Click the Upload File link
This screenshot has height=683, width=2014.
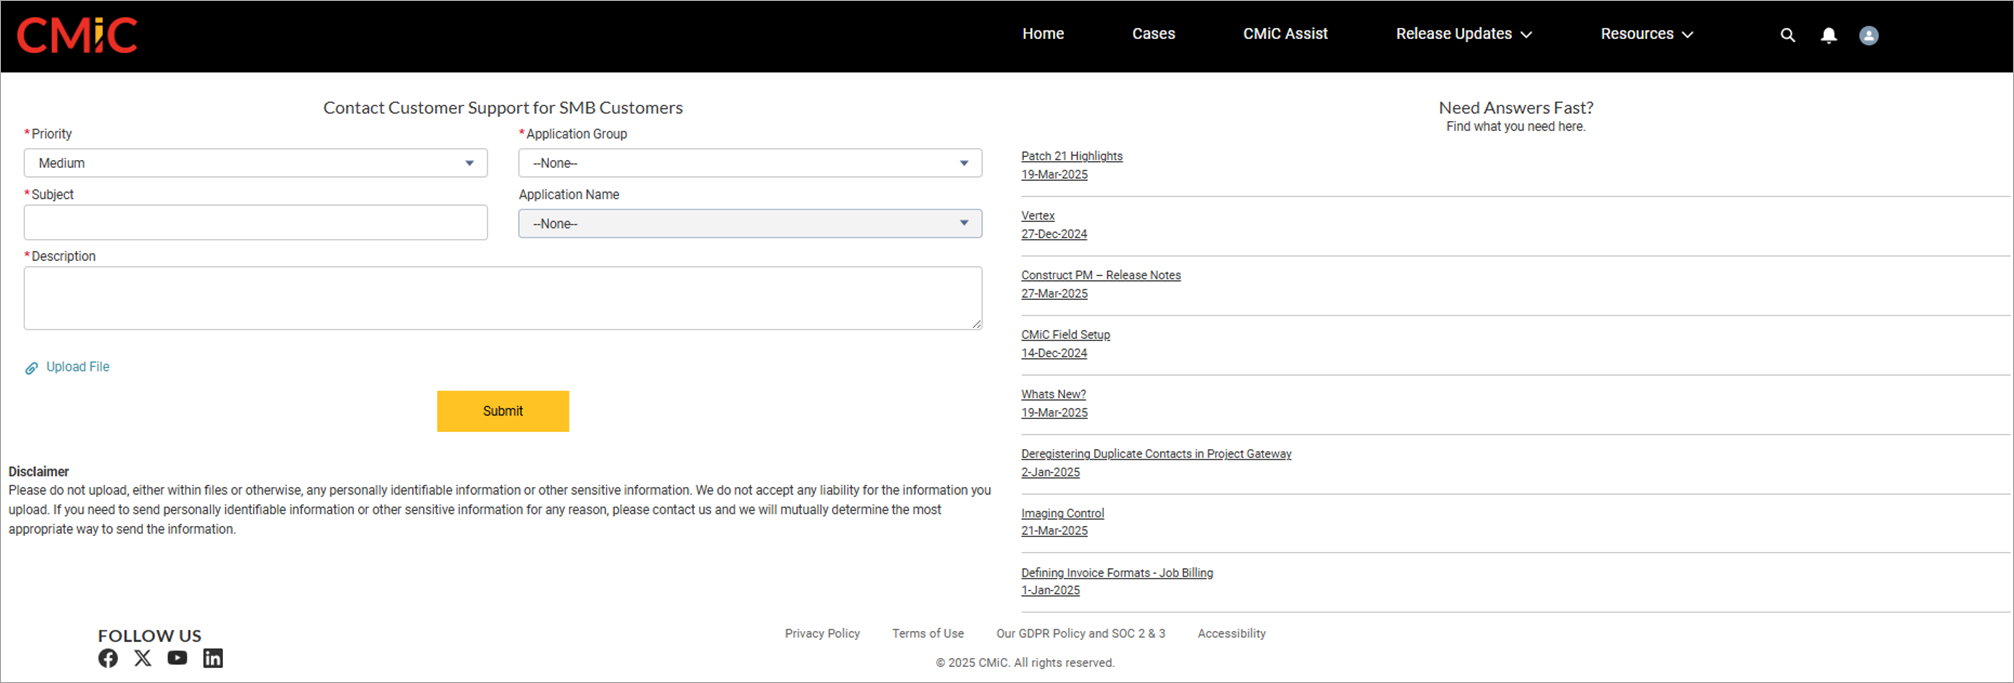pyautogui.click(x=78, y=367)
